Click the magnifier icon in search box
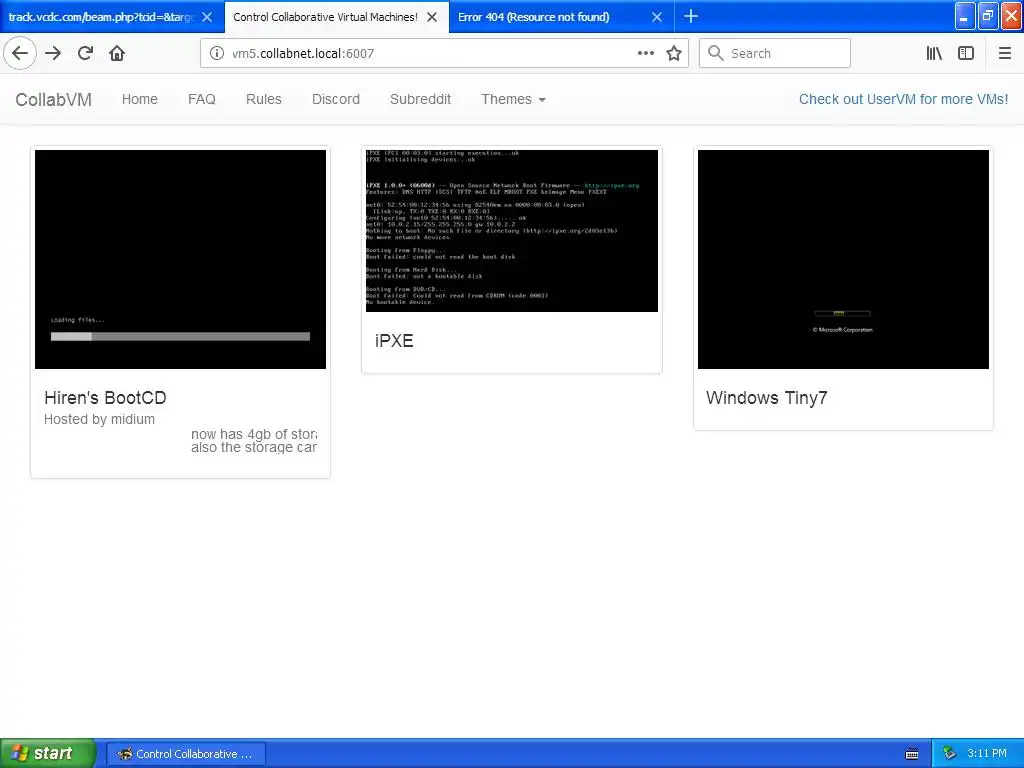Image resolution: width=1024 pixels, height=768 pixels. coord(716,53)
